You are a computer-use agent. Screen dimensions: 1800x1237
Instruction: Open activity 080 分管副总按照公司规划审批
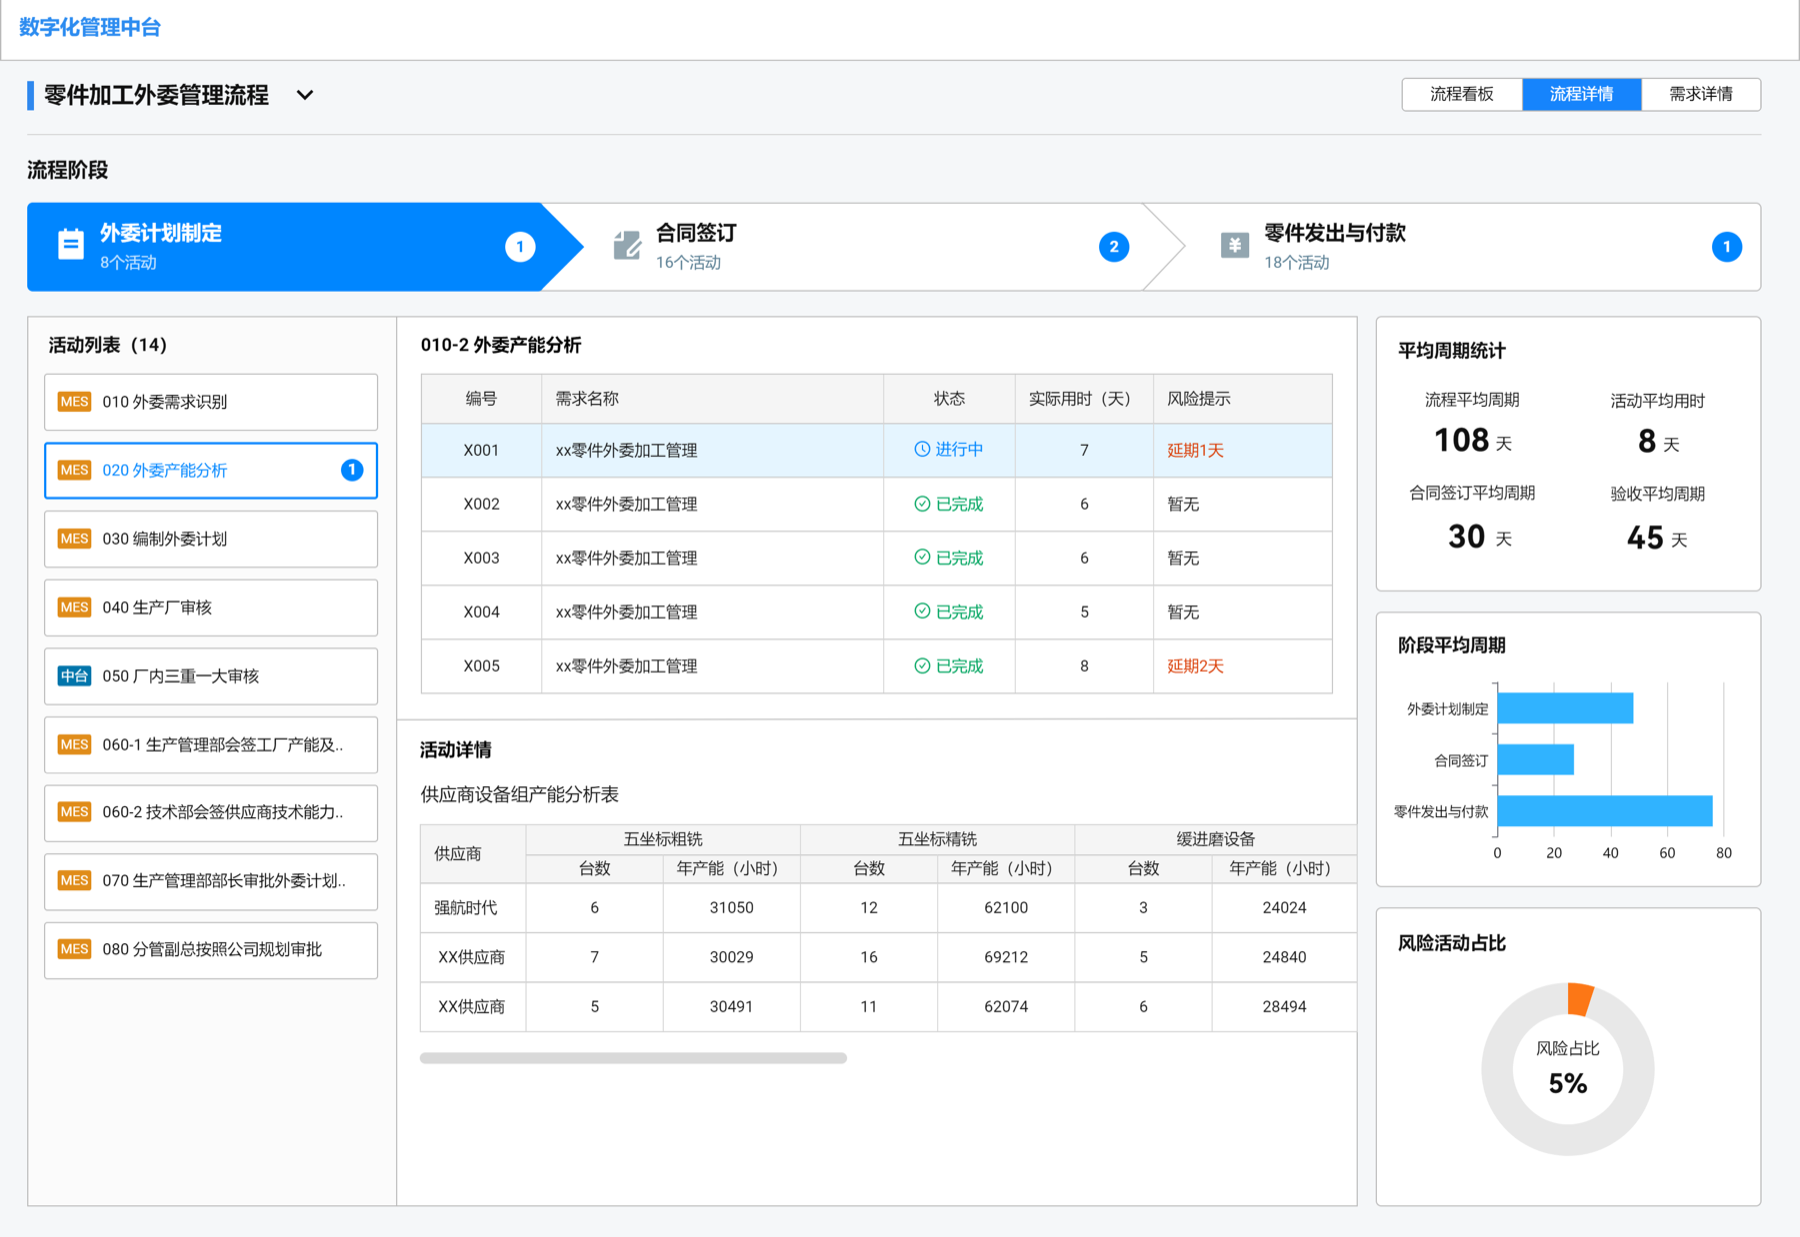point(211,949)
